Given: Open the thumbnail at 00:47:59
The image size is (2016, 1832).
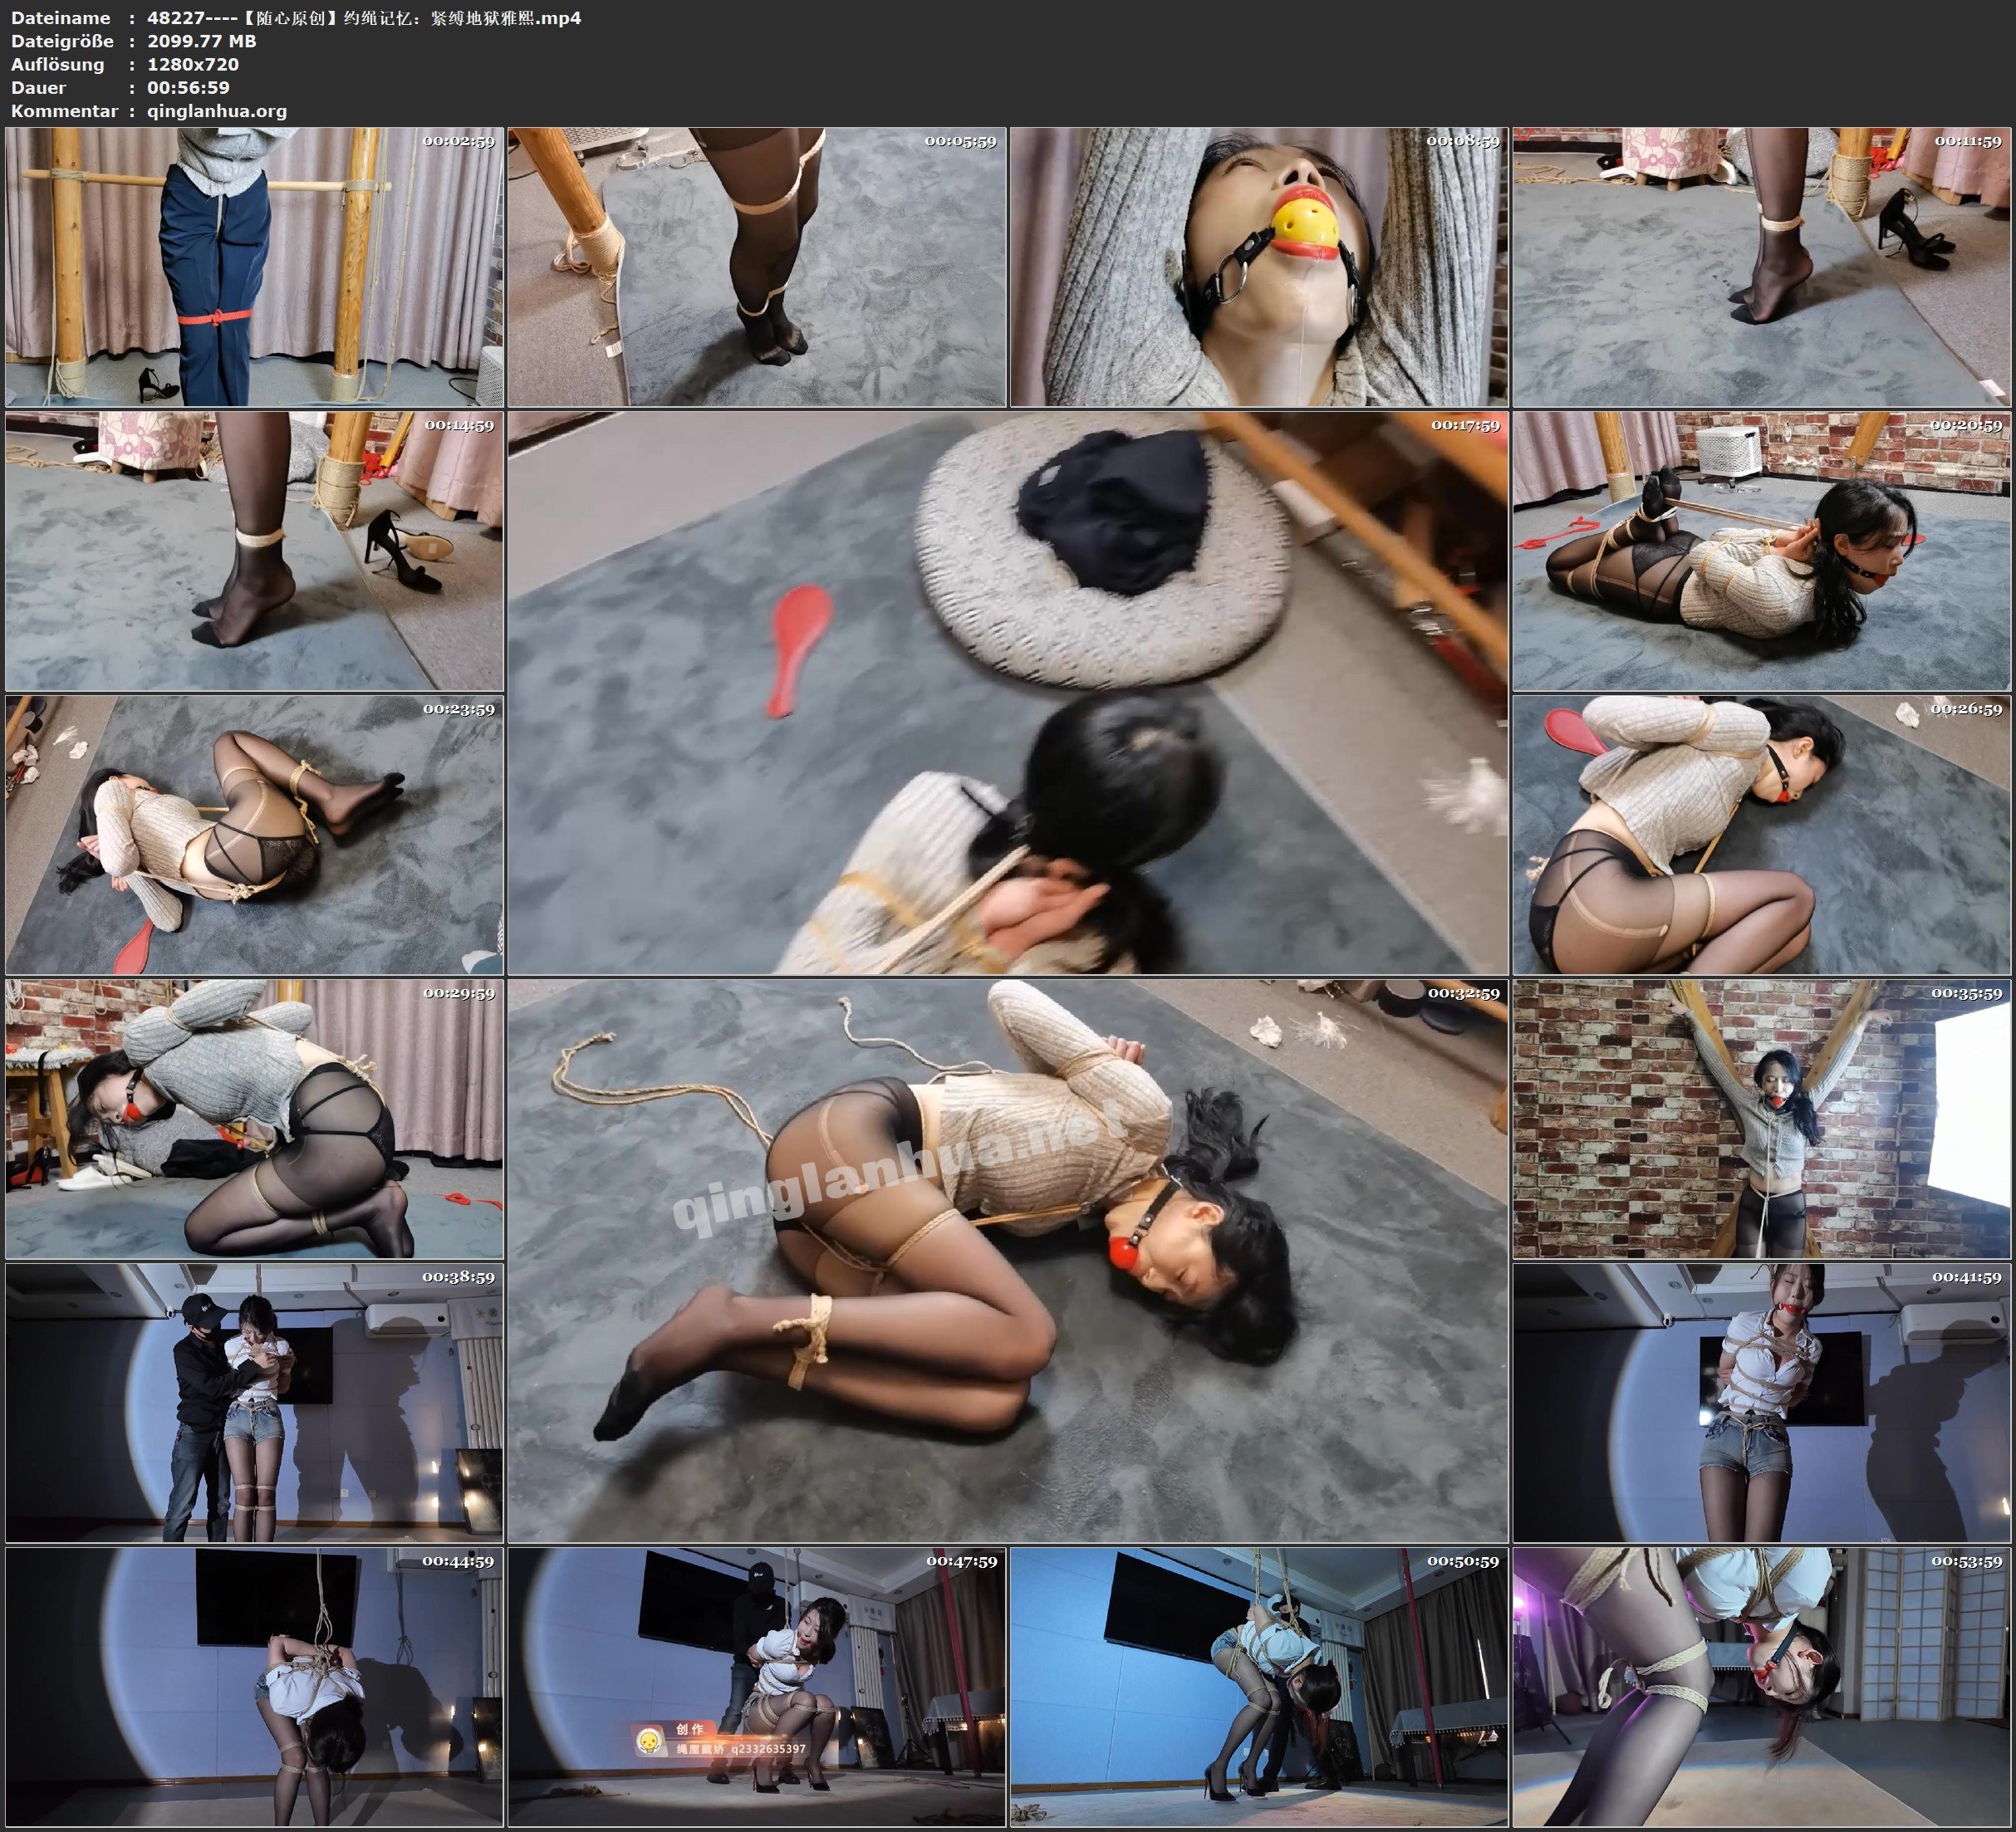Looking at the screenshot, I should click(756, 1686).
